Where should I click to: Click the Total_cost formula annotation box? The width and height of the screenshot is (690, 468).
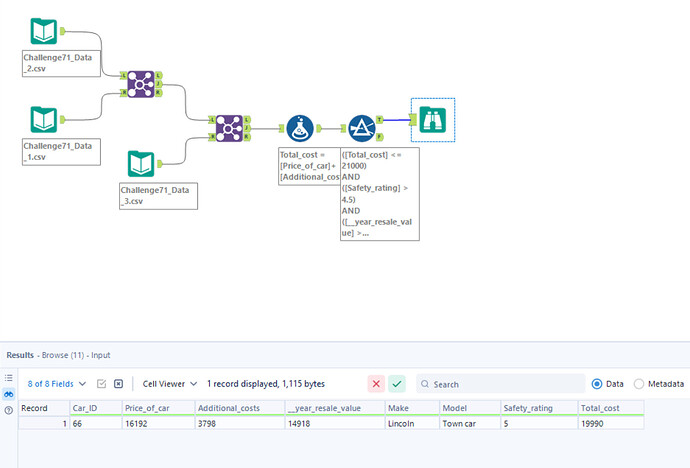(309, 166)
